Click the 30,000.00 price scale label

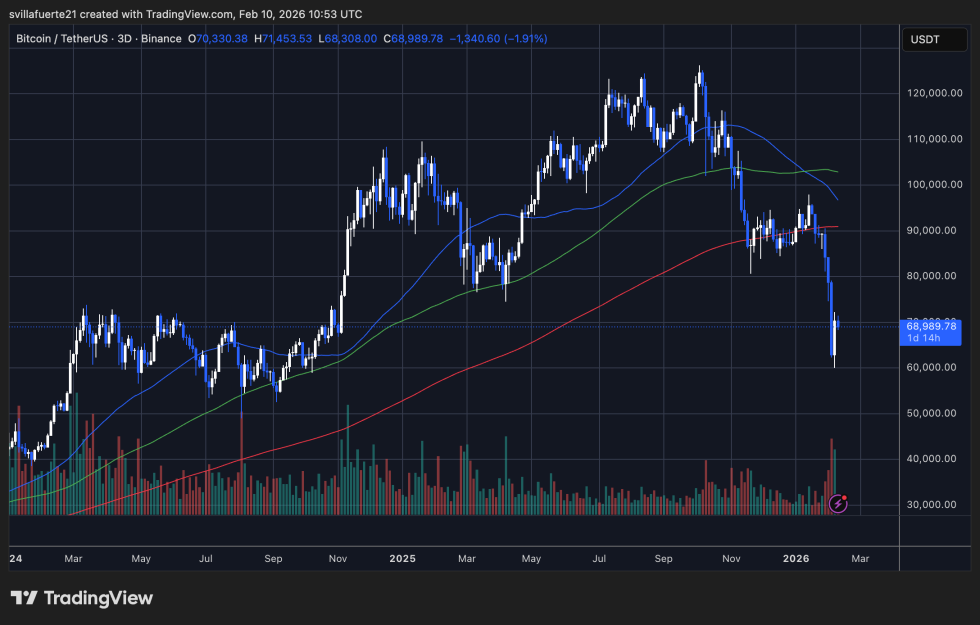coord(930,505)
